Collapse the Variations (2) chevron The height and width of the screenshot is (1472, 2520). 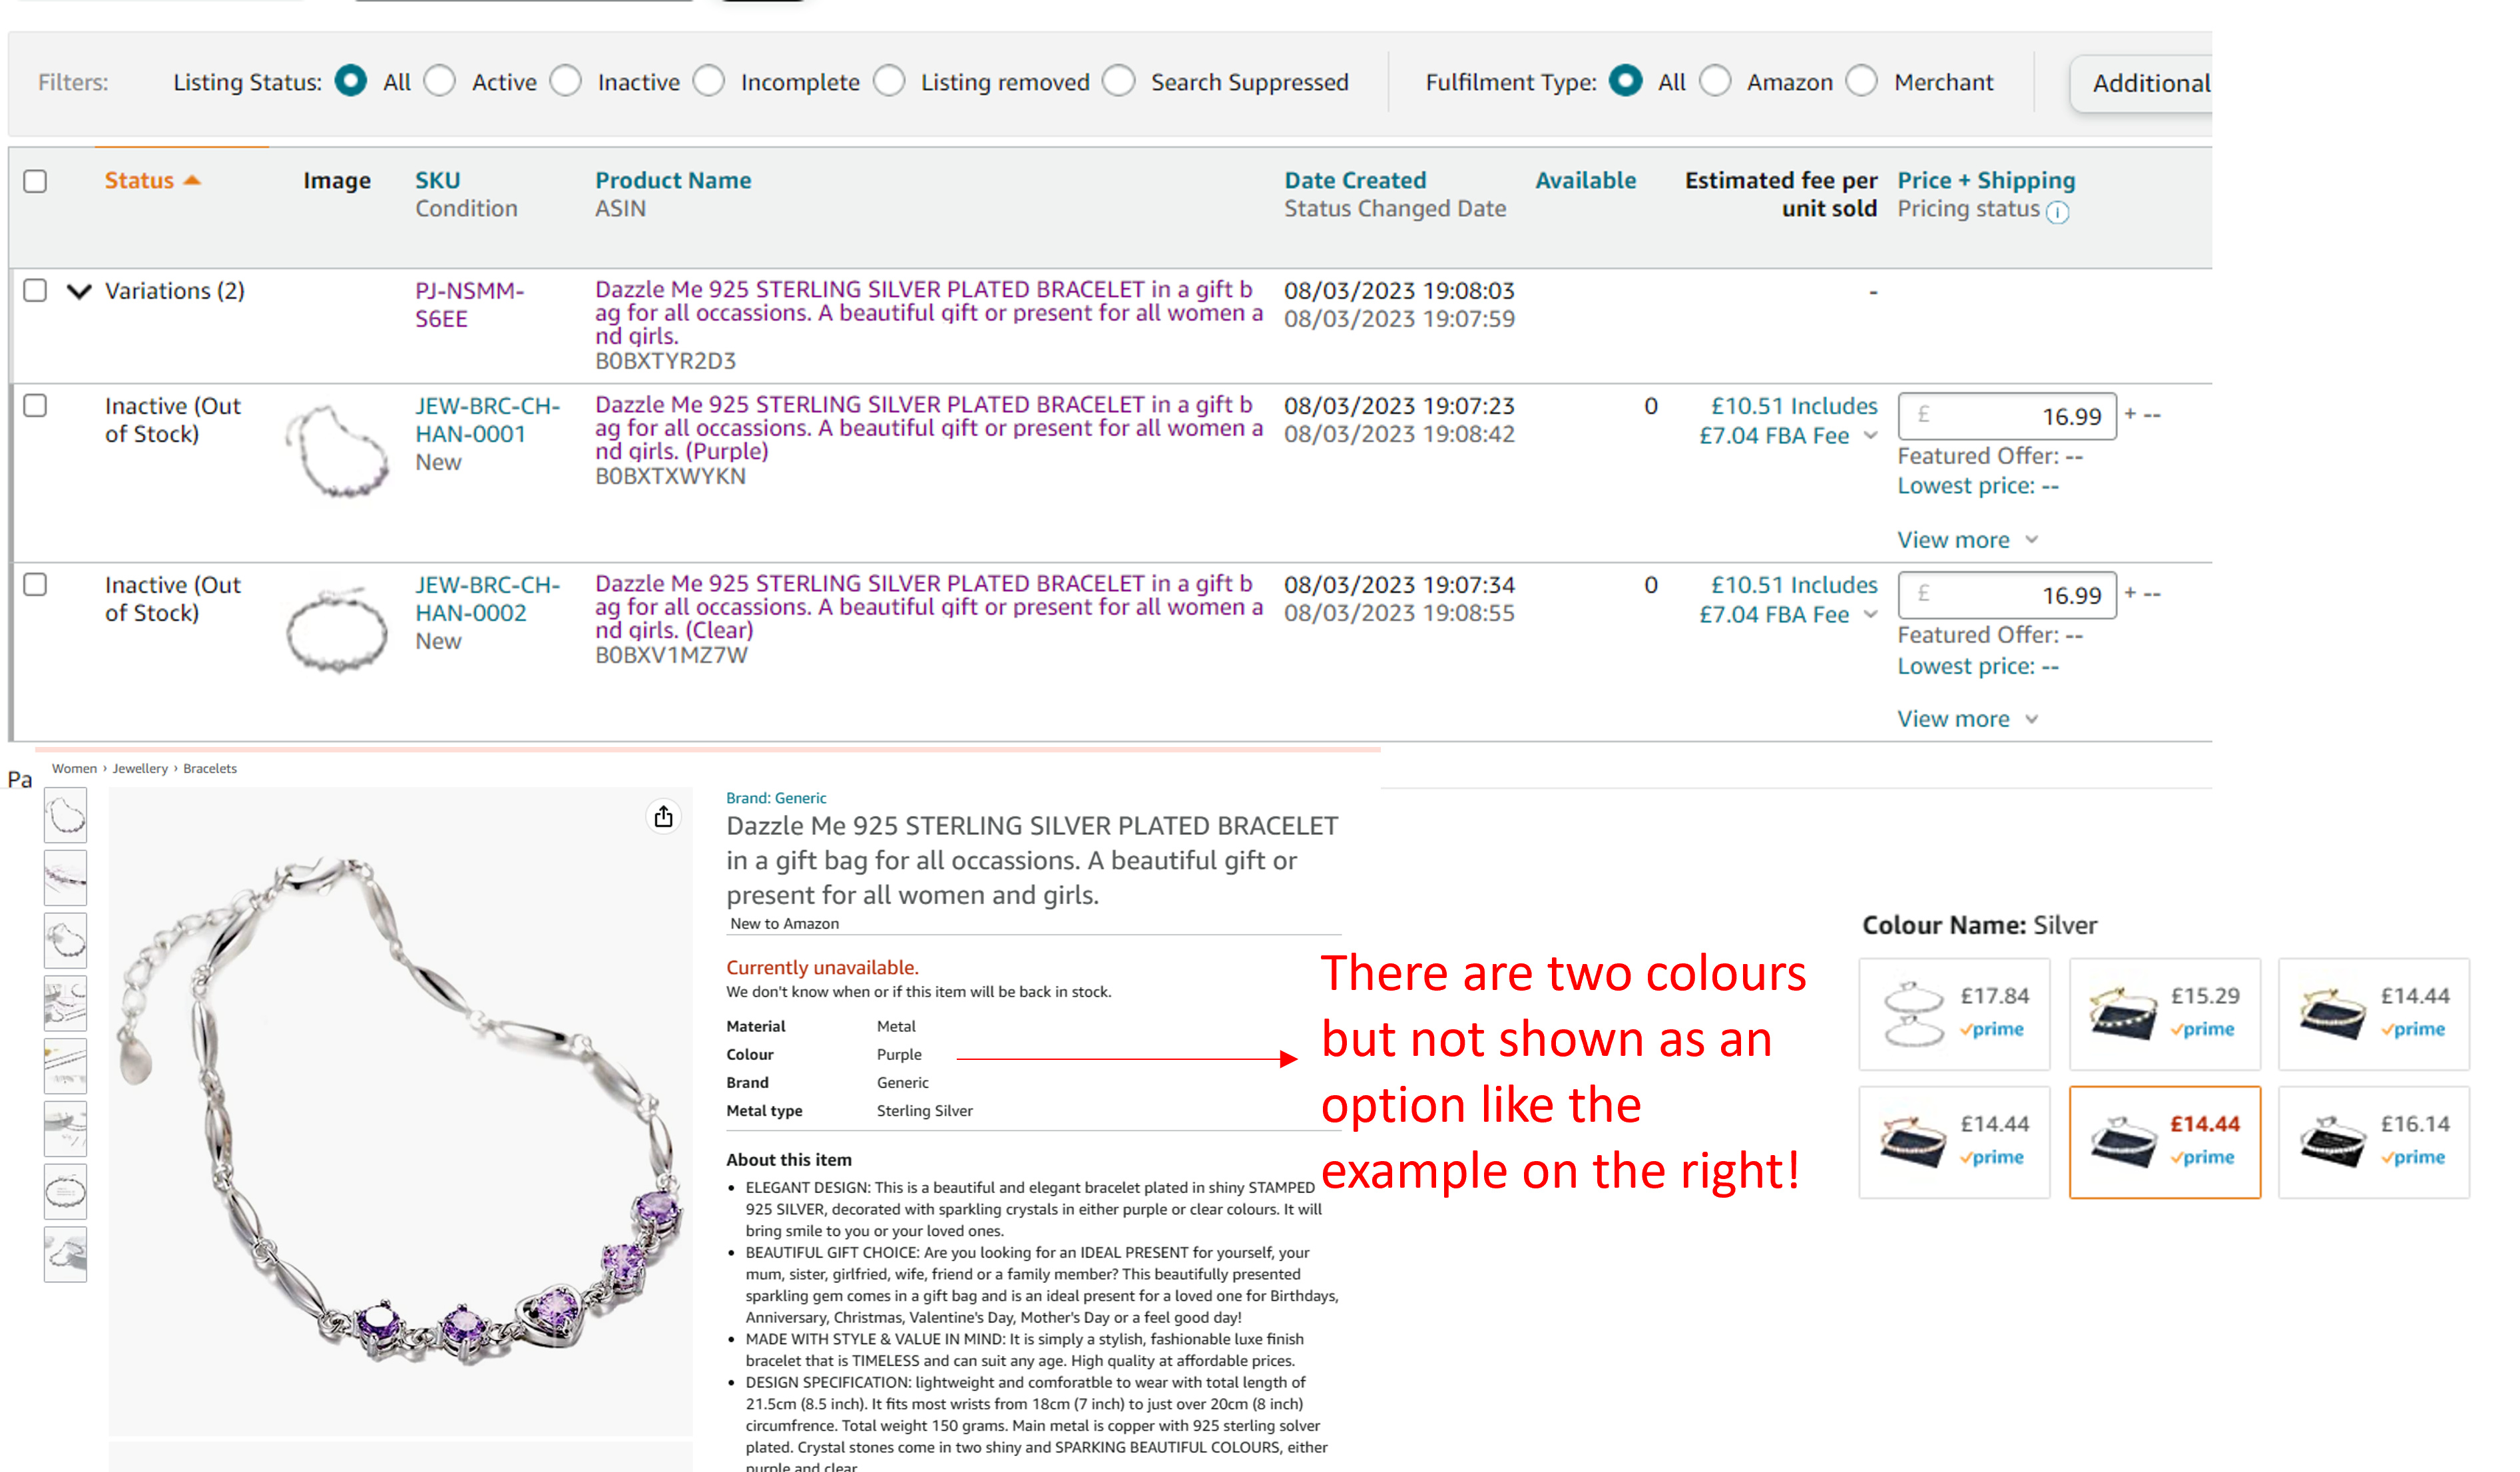[x=79, y=291]
